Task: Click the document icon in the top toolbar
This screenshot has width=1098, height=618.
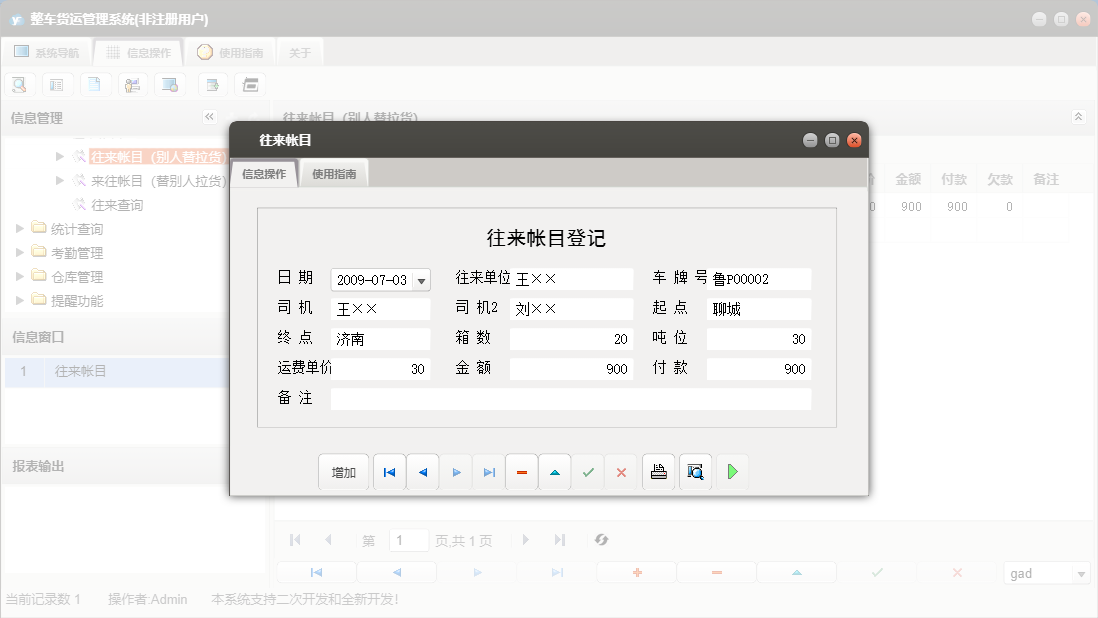Action: tap(95, 84)
